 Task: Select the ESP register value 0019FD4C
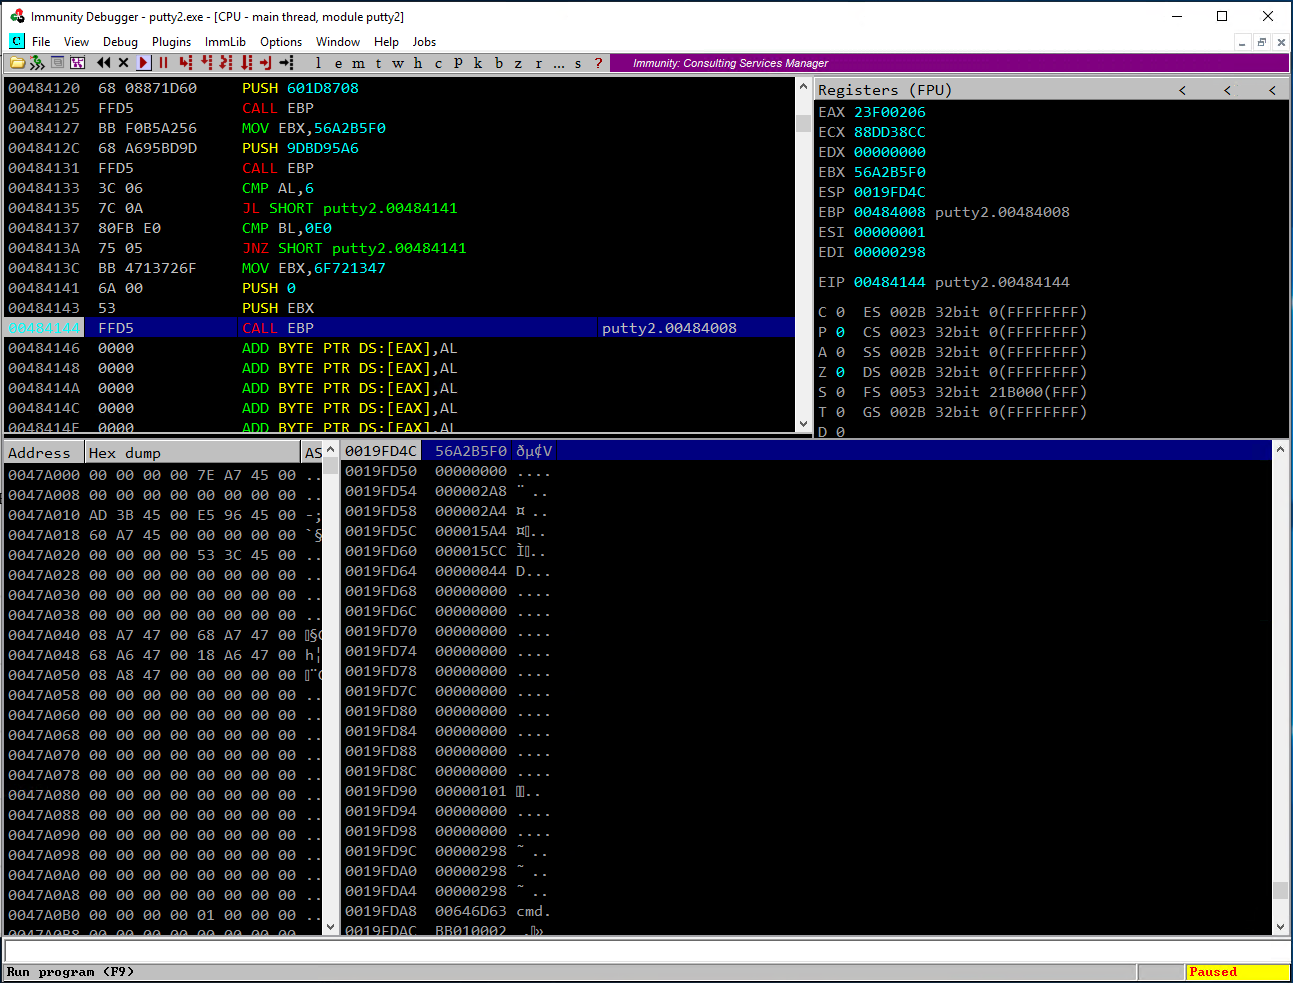click(889, 192)
